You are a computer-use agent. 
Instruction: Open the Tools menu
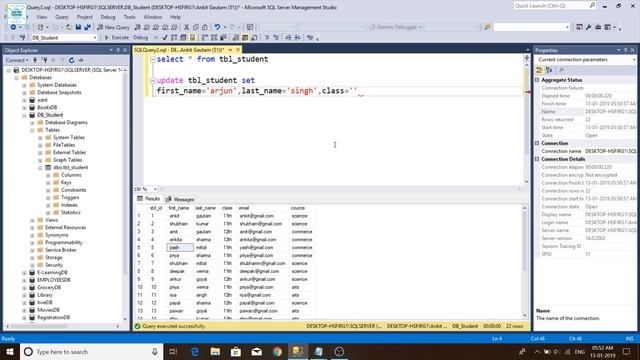(x=129, y=17)
